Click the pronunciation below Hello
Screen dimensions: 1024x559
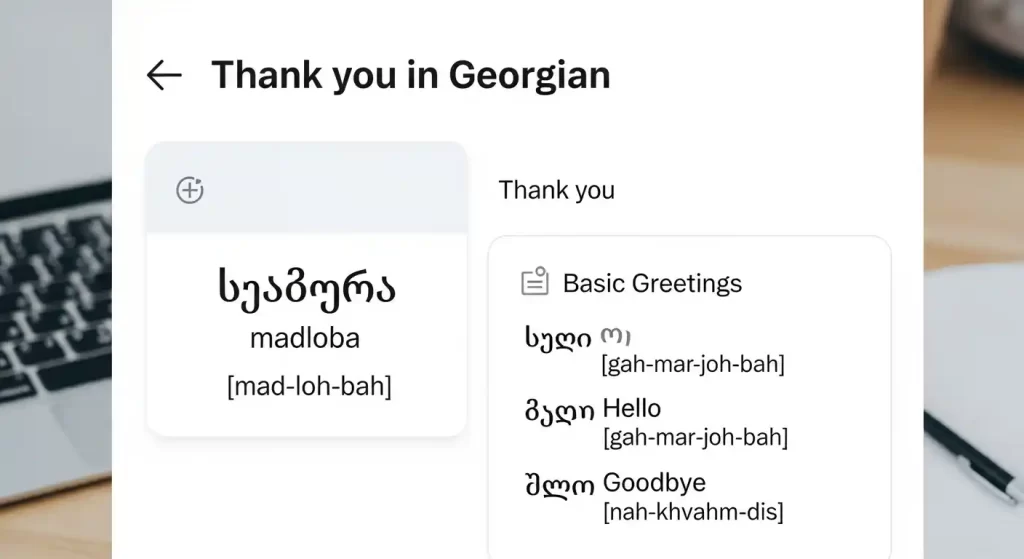click(694, 437)
